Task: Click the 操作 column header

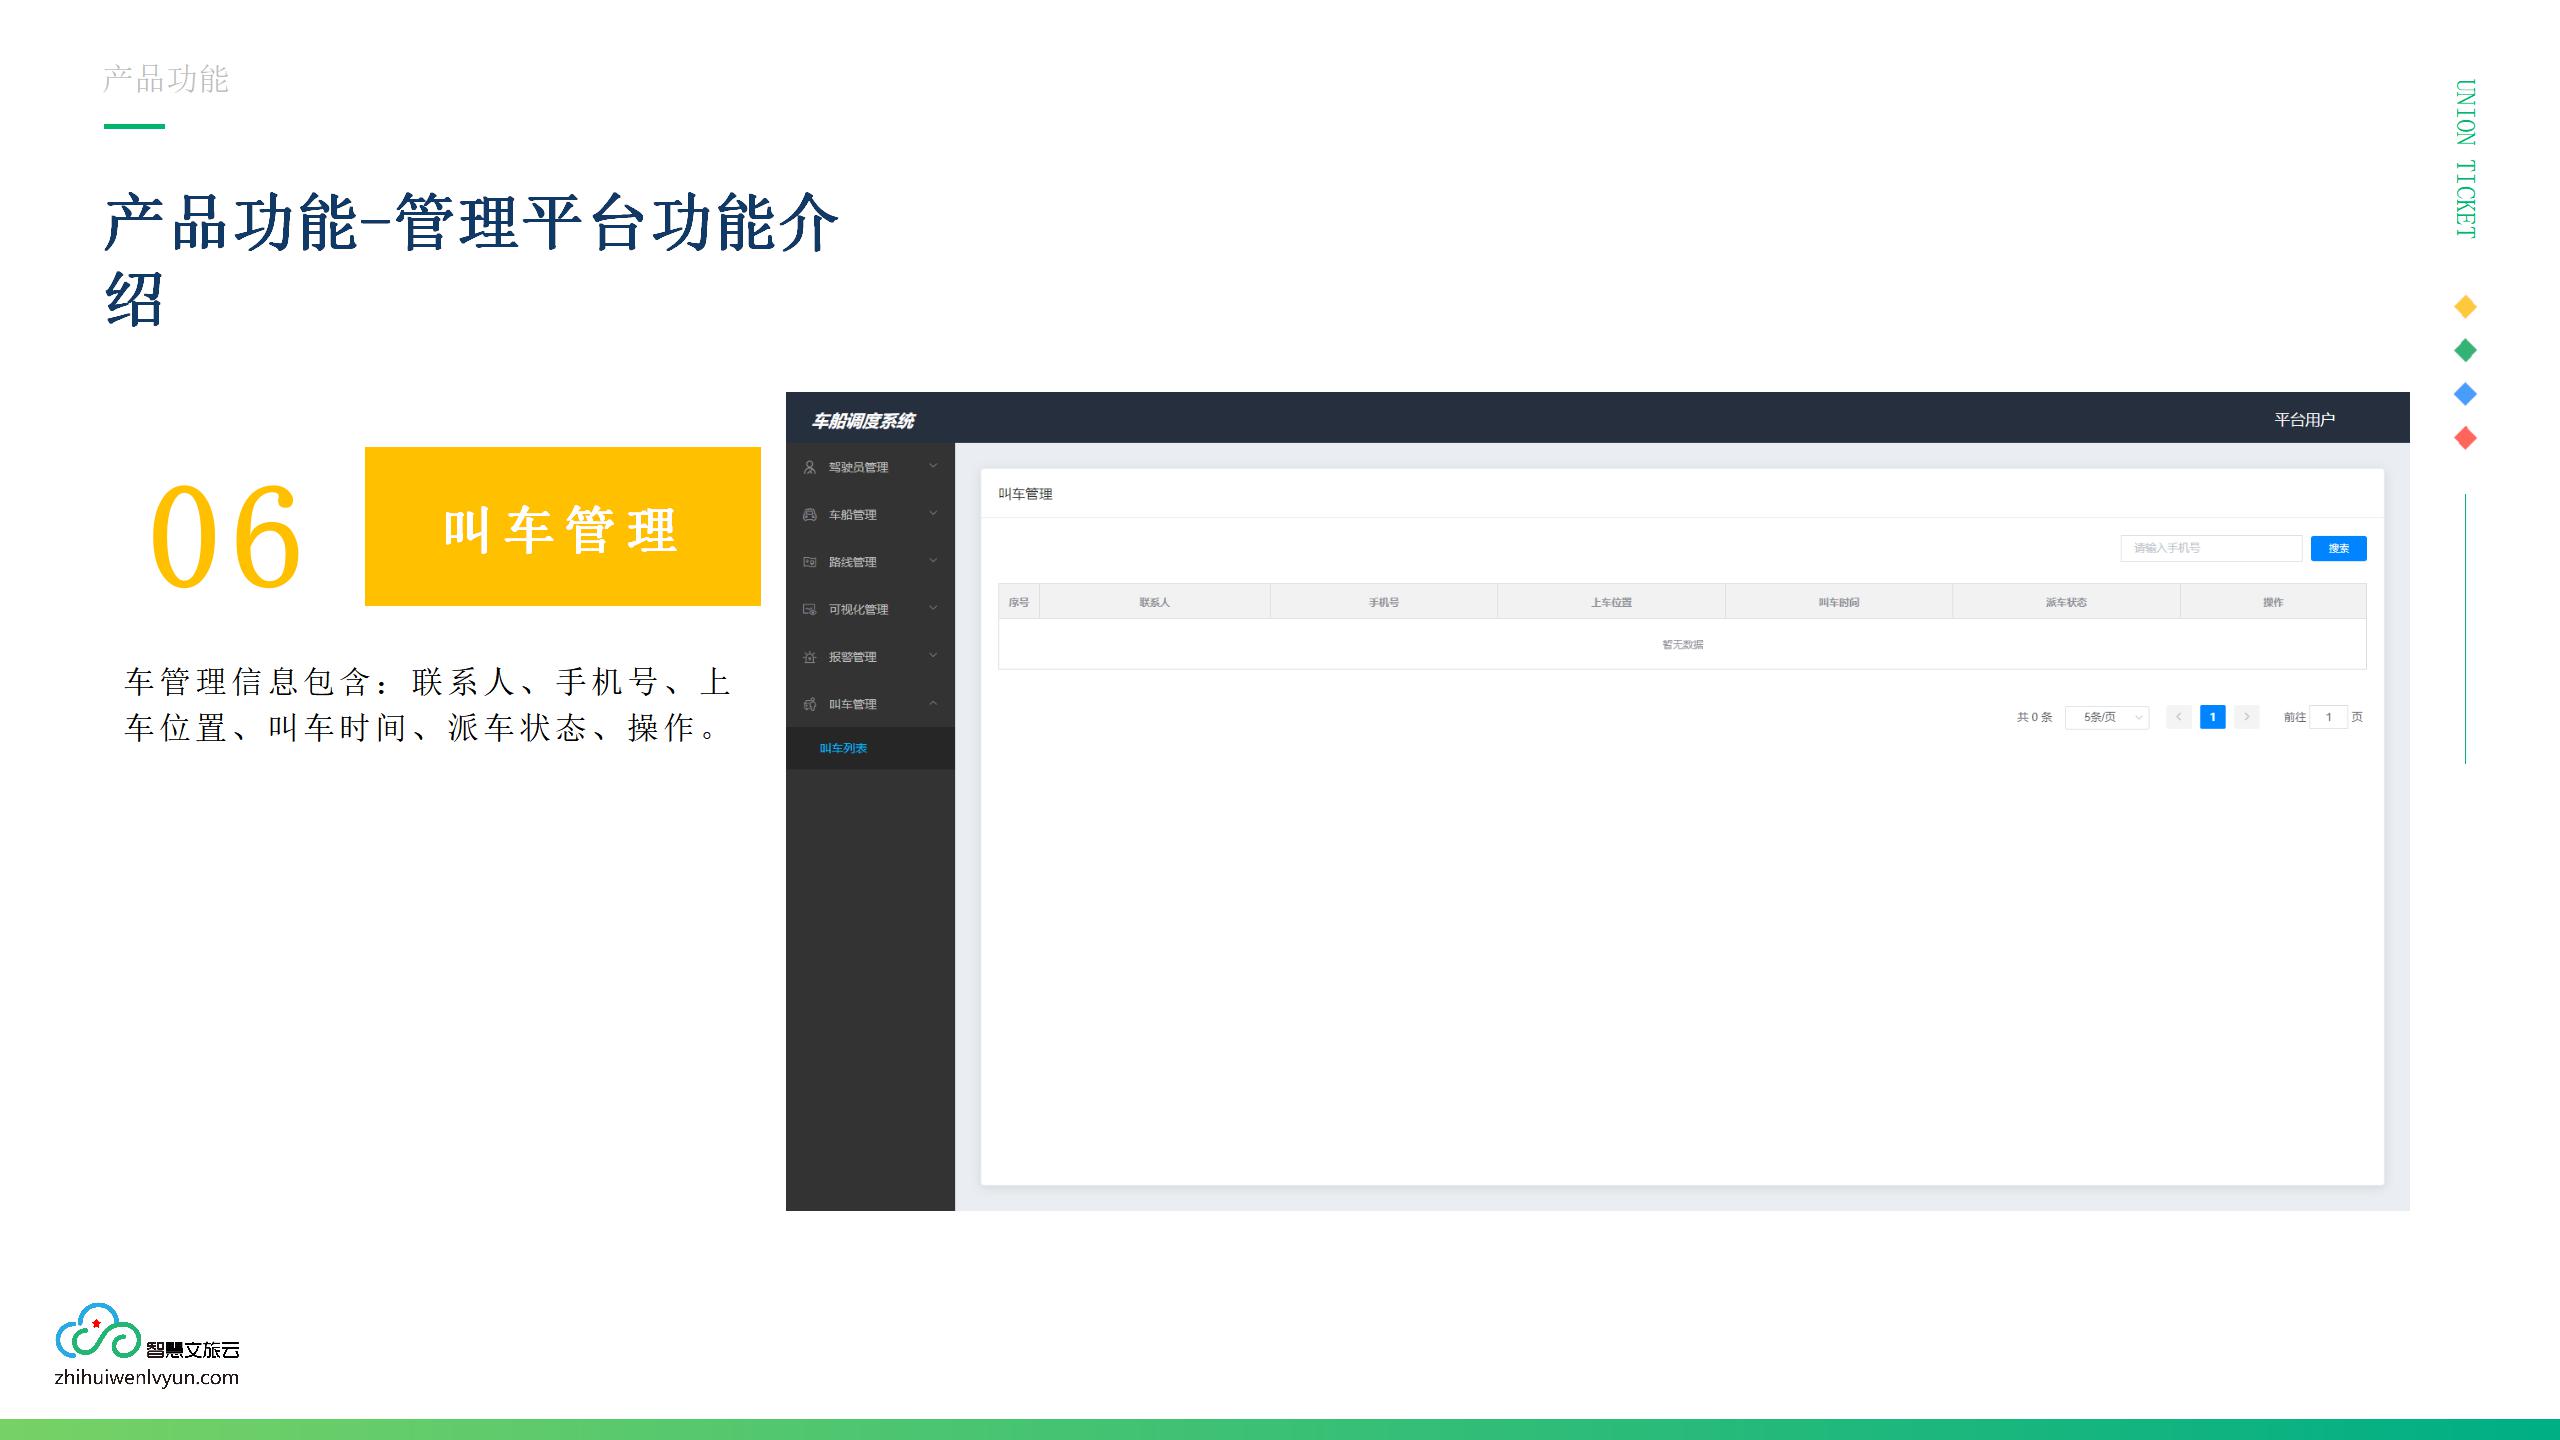Action: 2273,602
